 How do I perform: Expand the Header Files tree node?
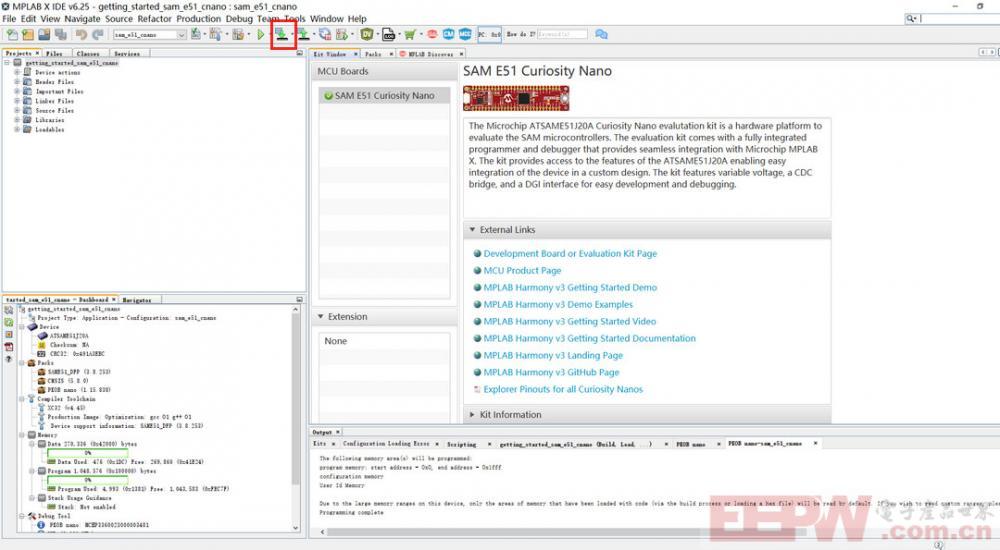tap(17, 82)
